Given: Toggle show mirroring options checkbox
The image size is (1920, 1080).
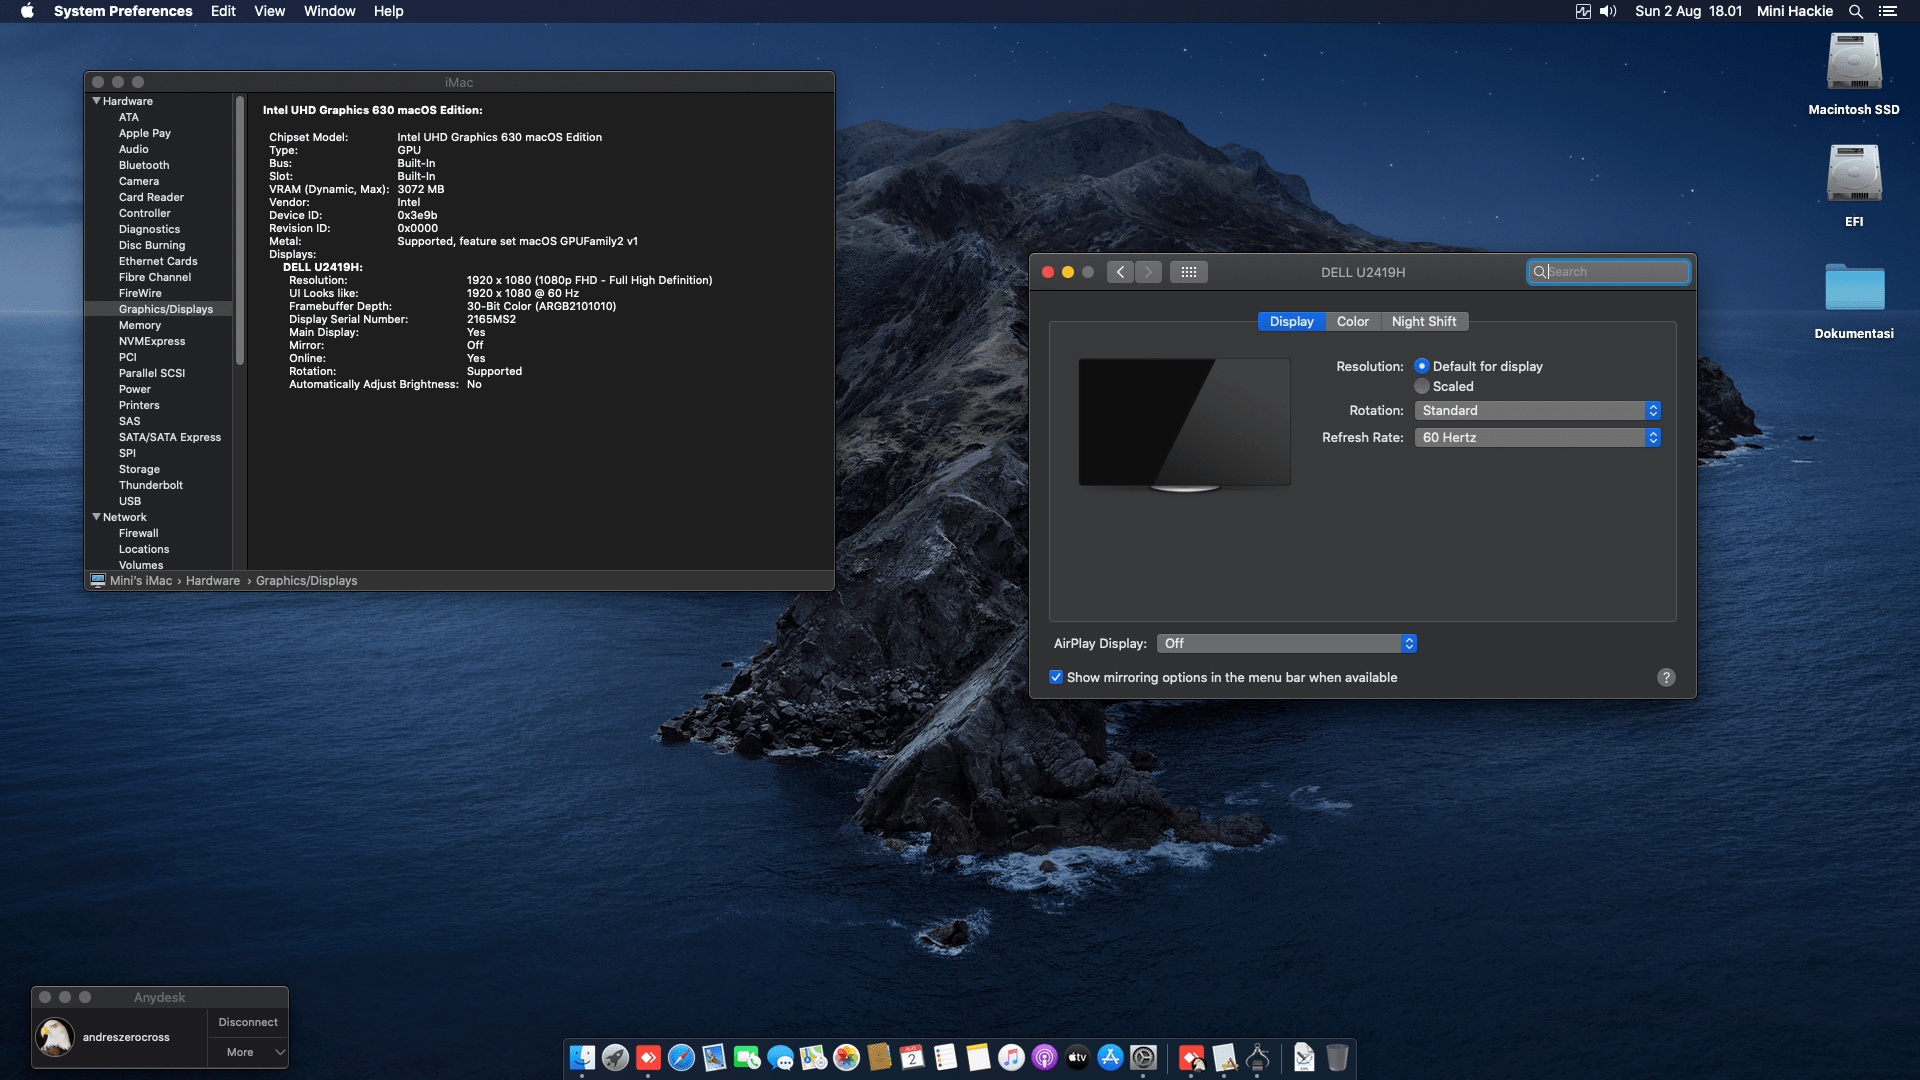Looking at the screenshot, I should tap(1056, 677).
